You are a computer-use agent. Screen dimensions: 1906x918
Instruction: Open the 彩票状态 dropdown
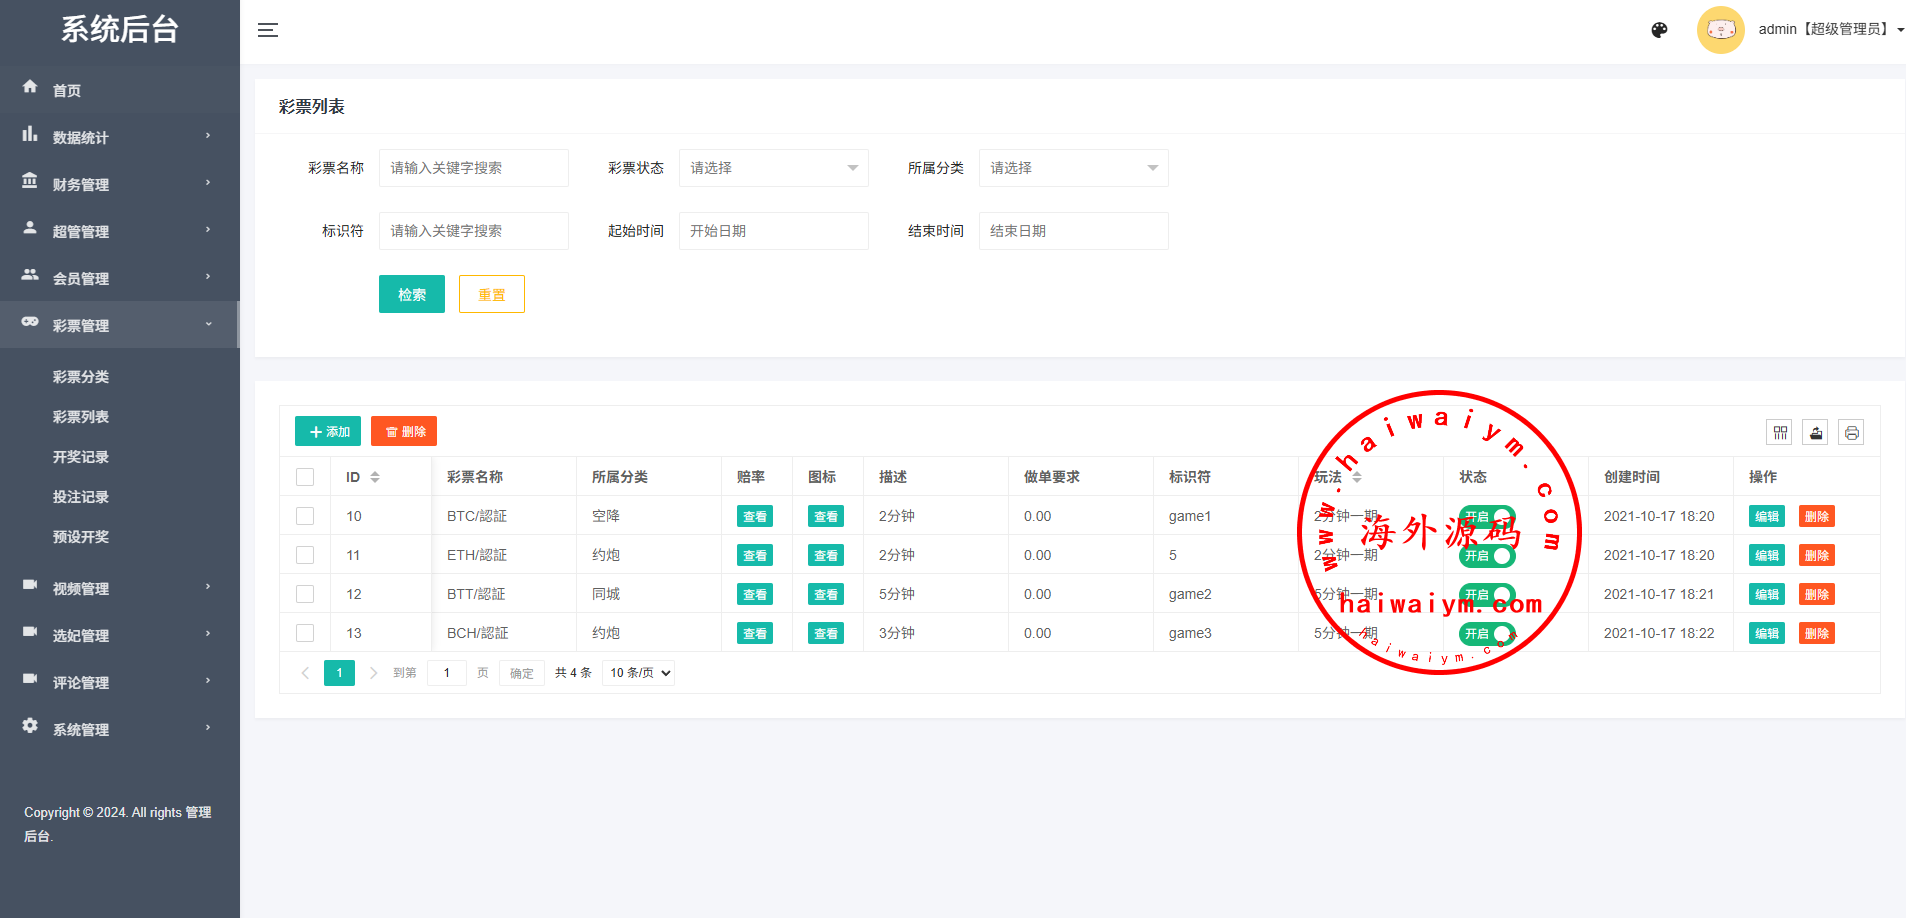click(x=773, y=168)
